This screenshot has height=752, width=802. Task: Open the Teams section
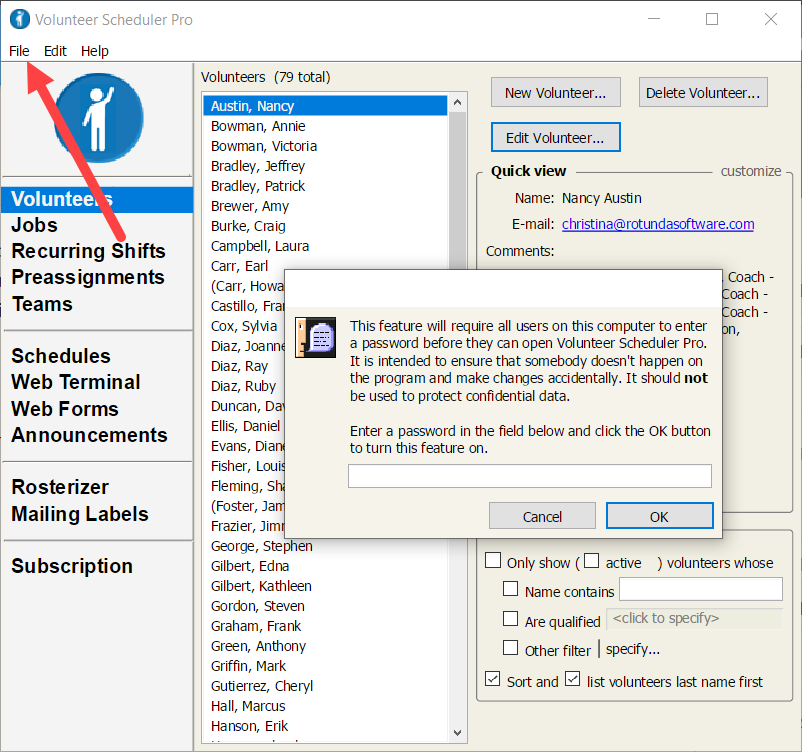(42, 304)
